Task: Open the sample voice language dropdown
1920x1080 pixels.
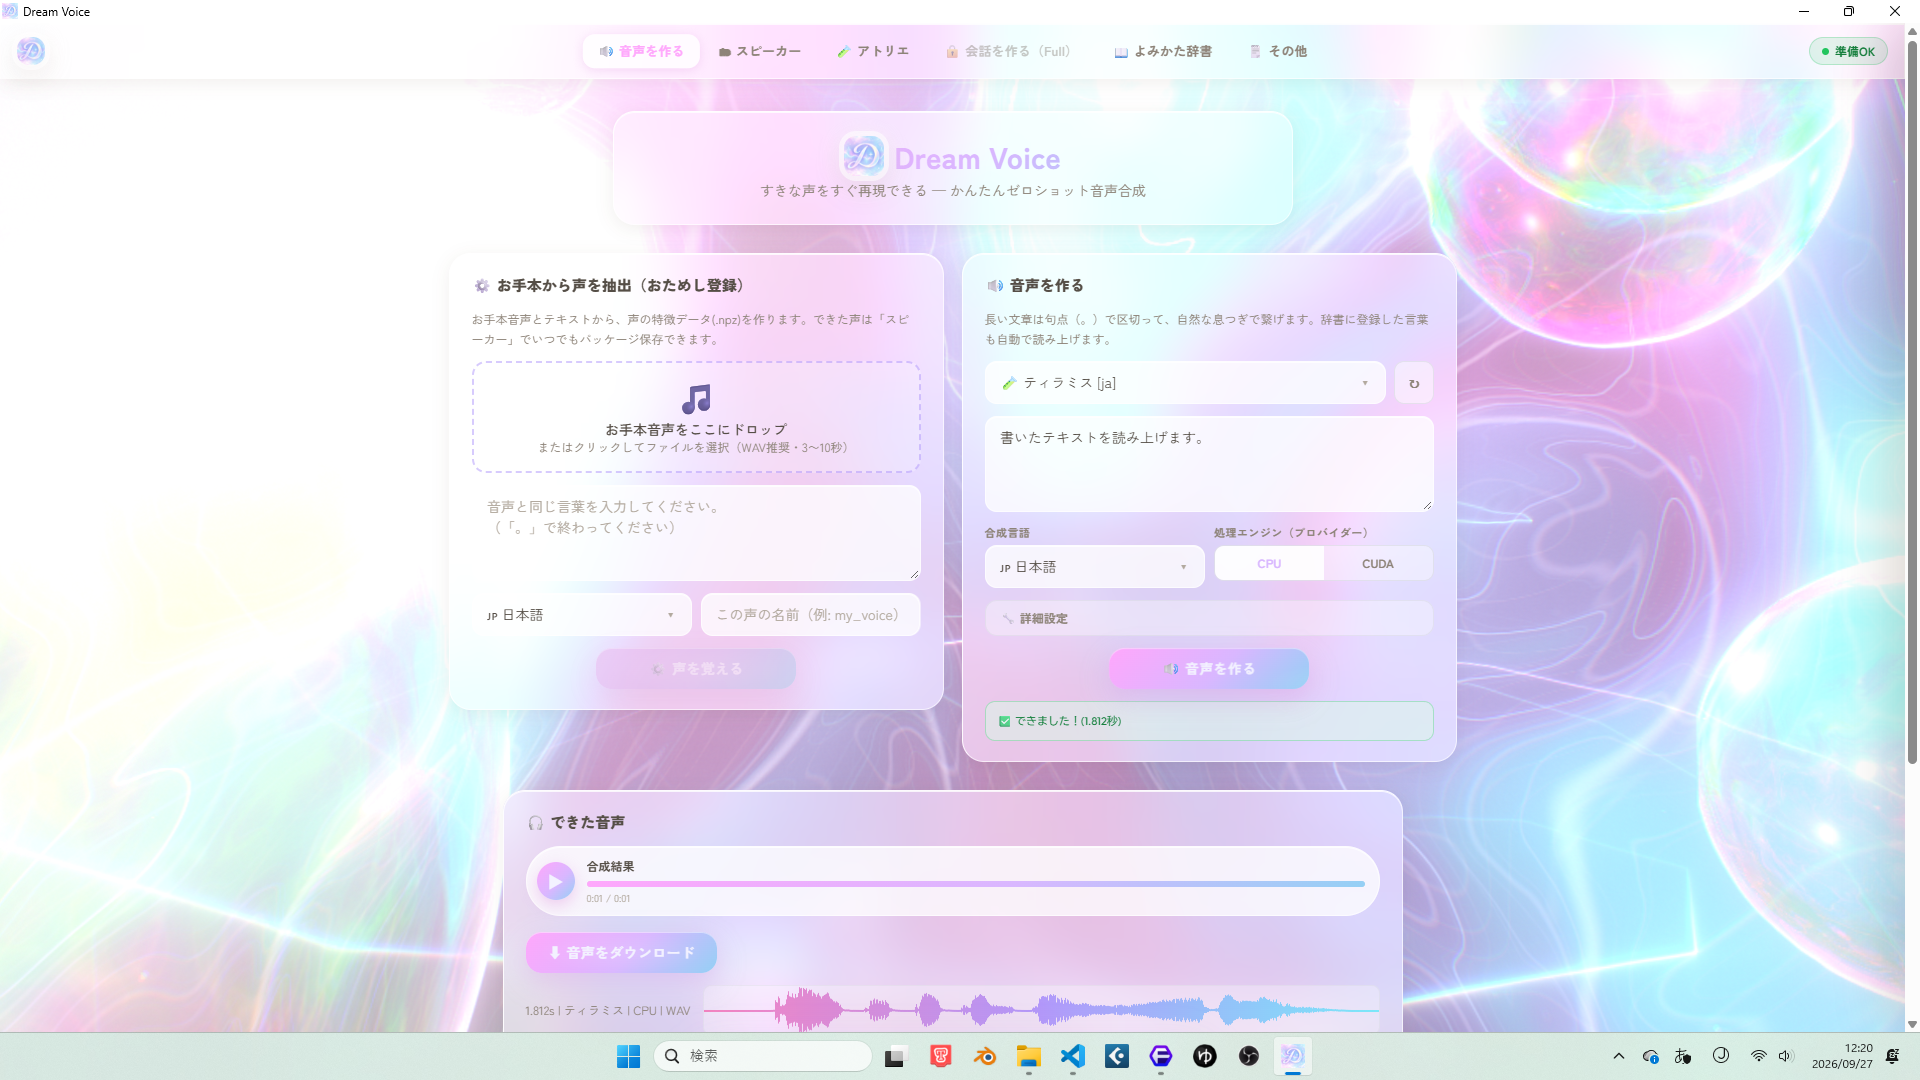Action: (582, 615)
